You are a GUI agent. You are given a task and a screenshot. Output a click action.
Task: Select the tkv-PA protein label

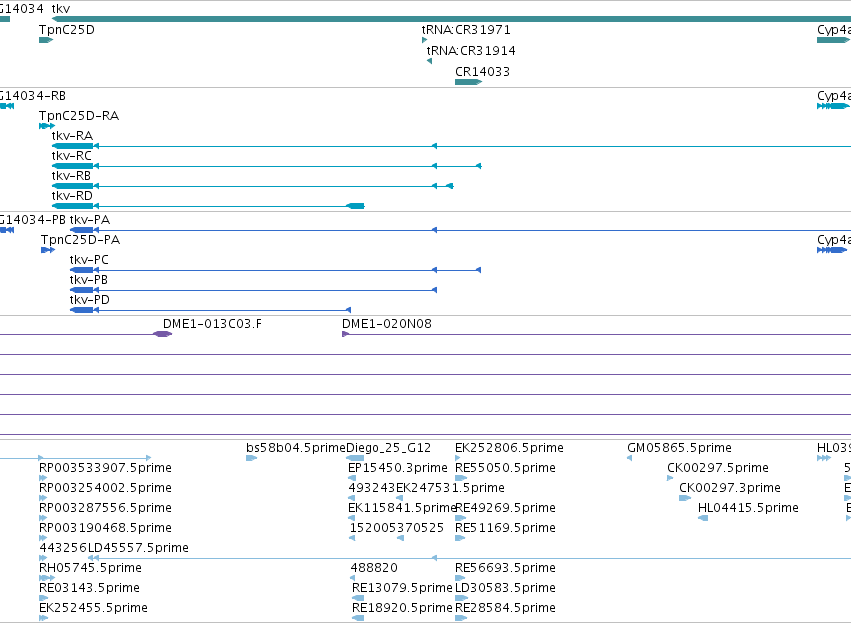pyautogui.click(x=90, y=220)
